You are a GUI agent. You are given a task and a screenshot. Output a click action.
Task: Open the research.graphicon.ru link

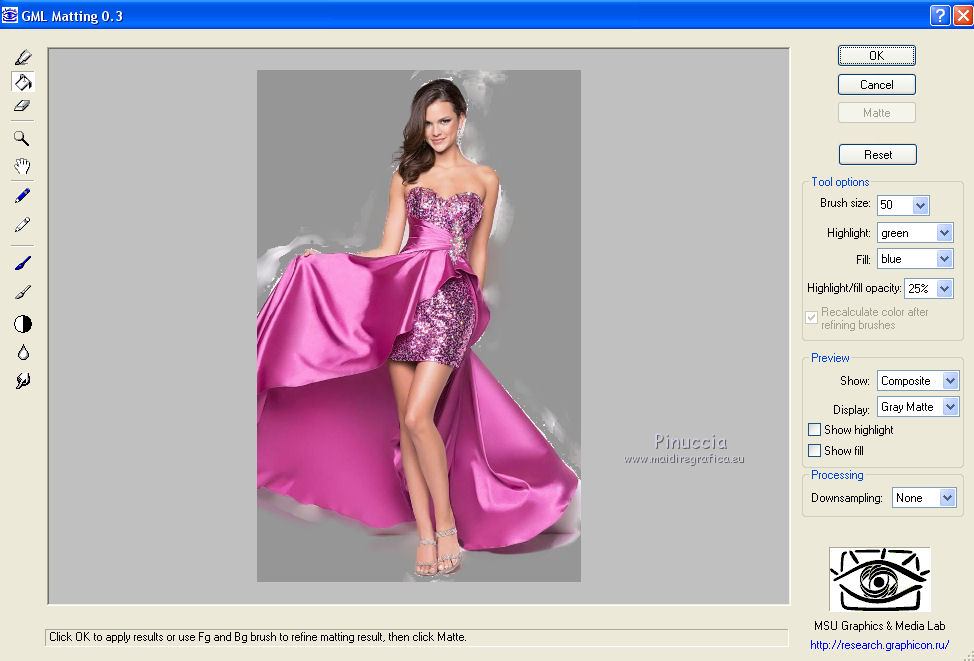coord(880,645)
